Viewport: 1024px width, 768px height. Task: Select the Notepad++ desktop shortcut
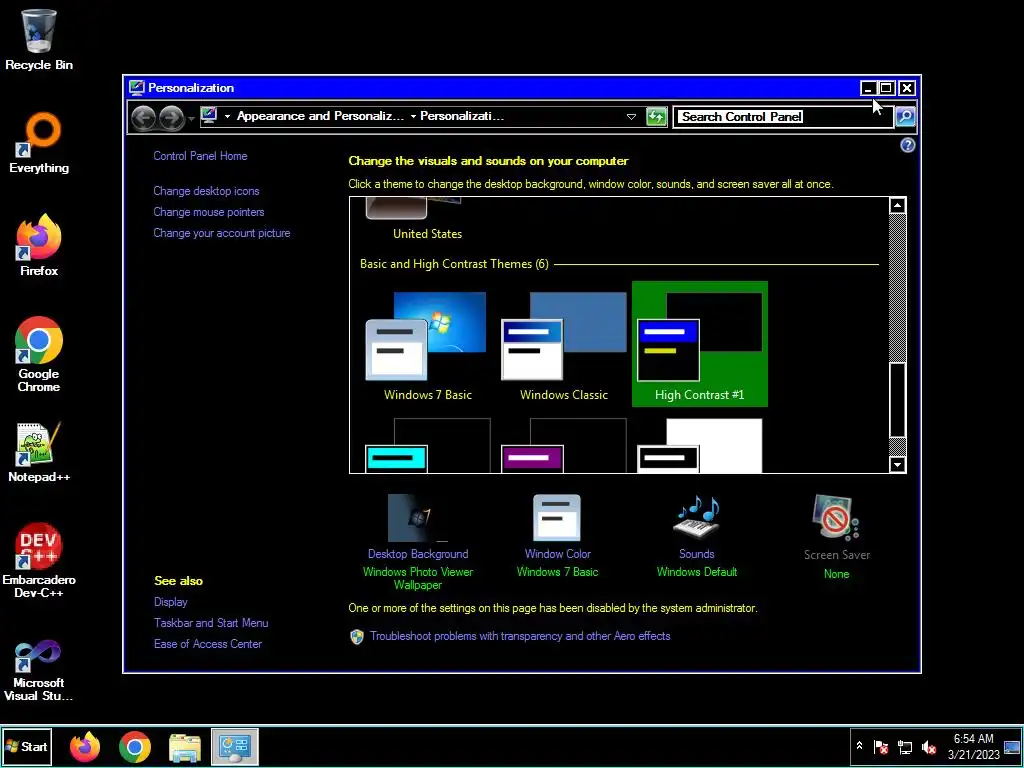tap(39, 452)
